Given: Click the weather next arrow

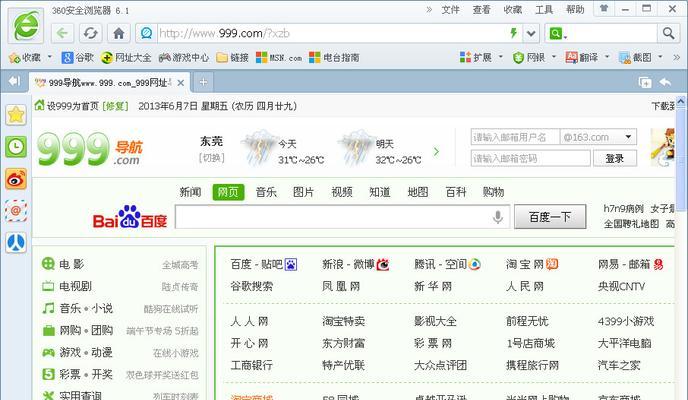Looking at the screenshot, I should click(436, 152).
